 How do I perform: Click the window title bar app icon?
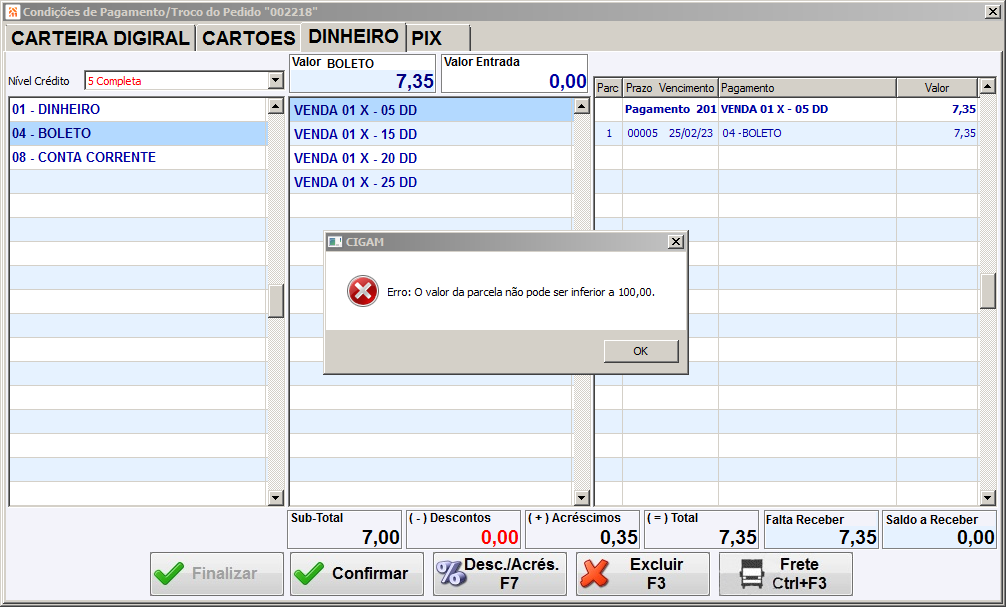pos(13,12)
